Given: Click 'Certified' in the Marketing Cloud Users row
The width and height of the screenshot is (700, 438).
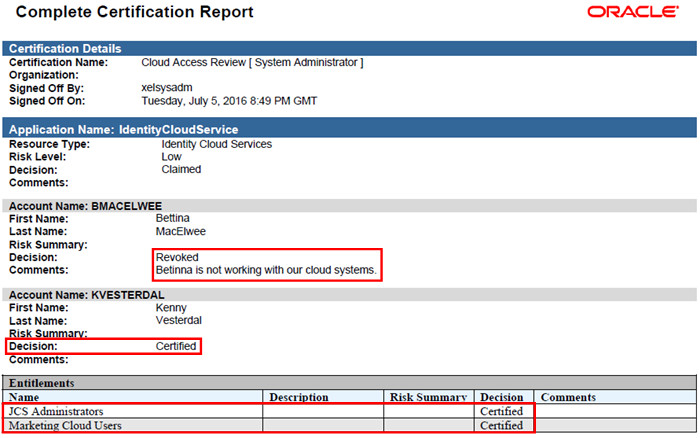Looking at the screenshot, I should tap(501, 425).
